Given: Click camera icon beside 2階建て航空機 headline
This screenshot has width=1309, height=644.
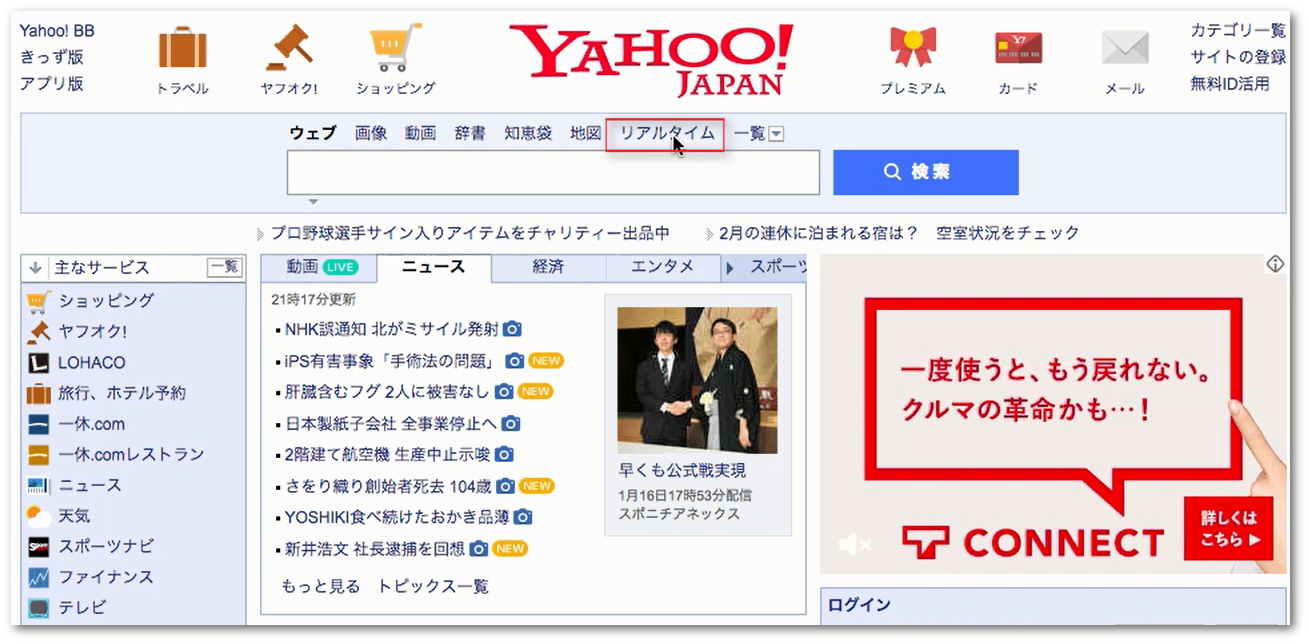Looking at the screenshot, I should click(x=504, y=455).
